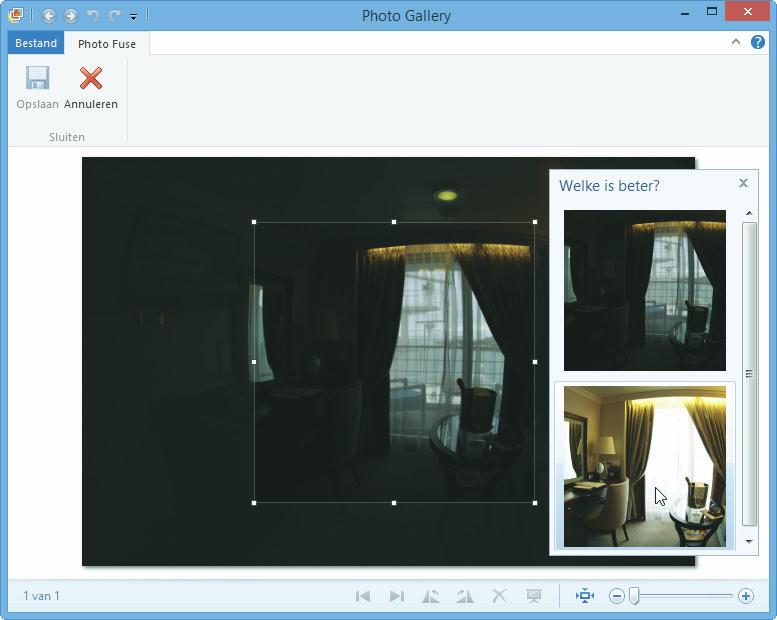Maximize the Photo Gallery window

(x=712, y=12)
